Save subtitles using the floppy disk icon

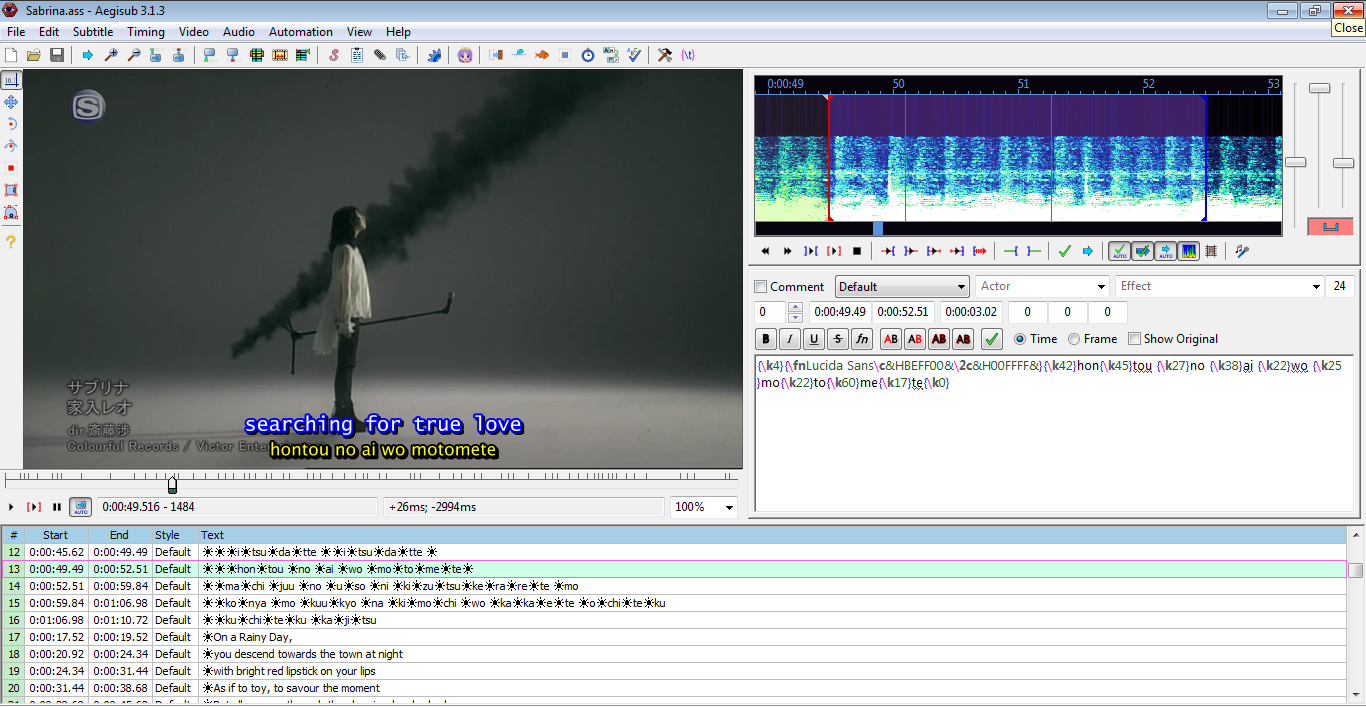[x=57, y=55]
